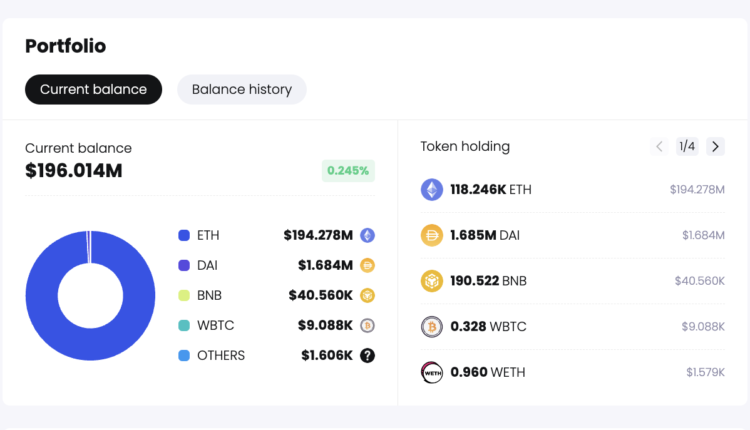750x430 pixels.
Task: Click the WETH logo in Token holding
Action: tap(431, 372)
